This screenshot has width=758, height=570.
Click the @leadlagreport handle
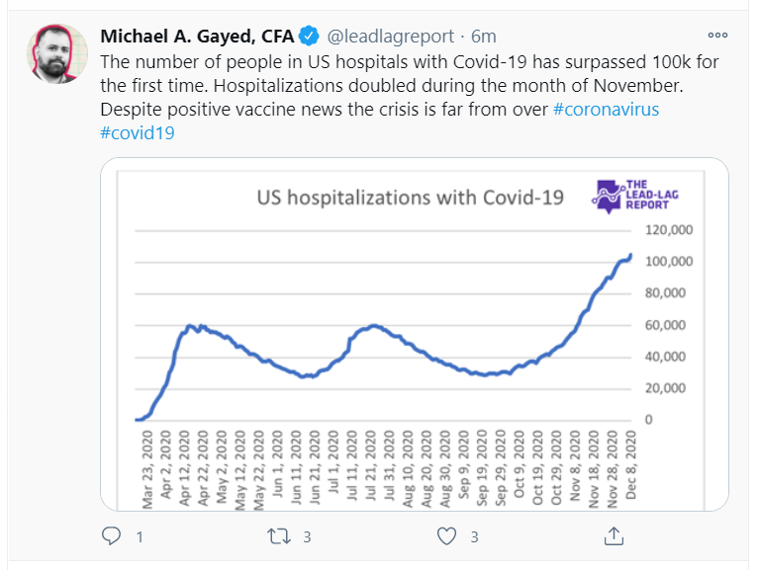point(385,36)
